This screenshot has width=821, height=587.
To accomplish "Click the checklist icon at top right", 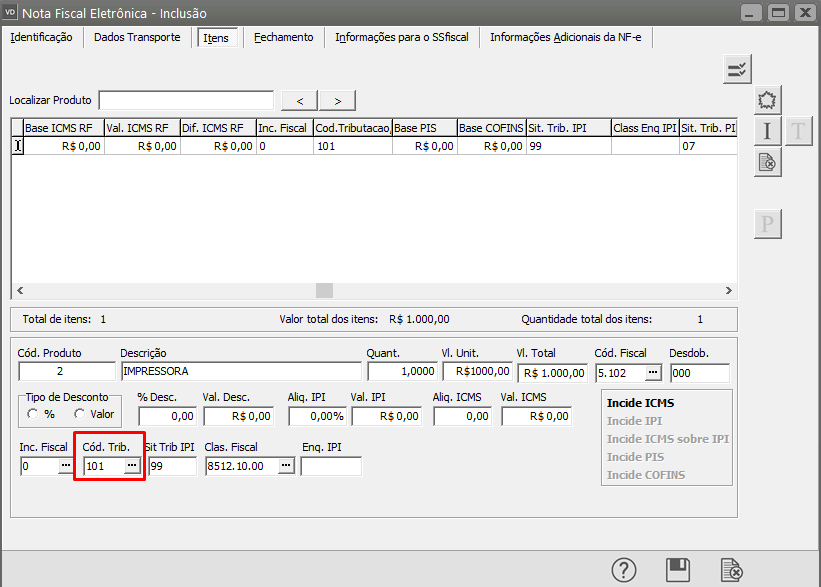I will coord(737,69).
